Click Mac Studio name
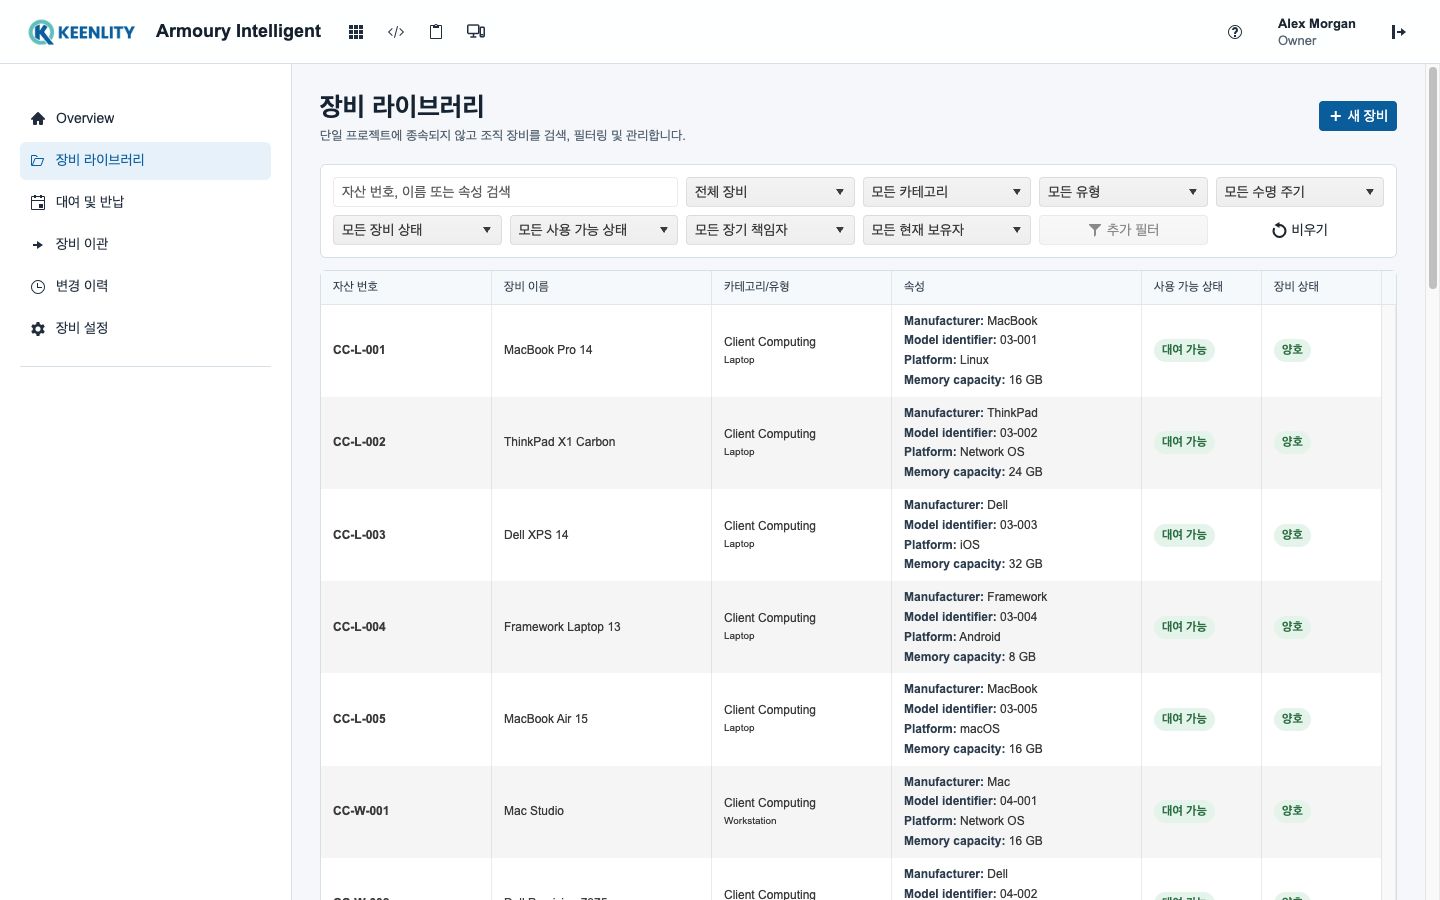Viewport: 1440px width, 900px height. 534,811
